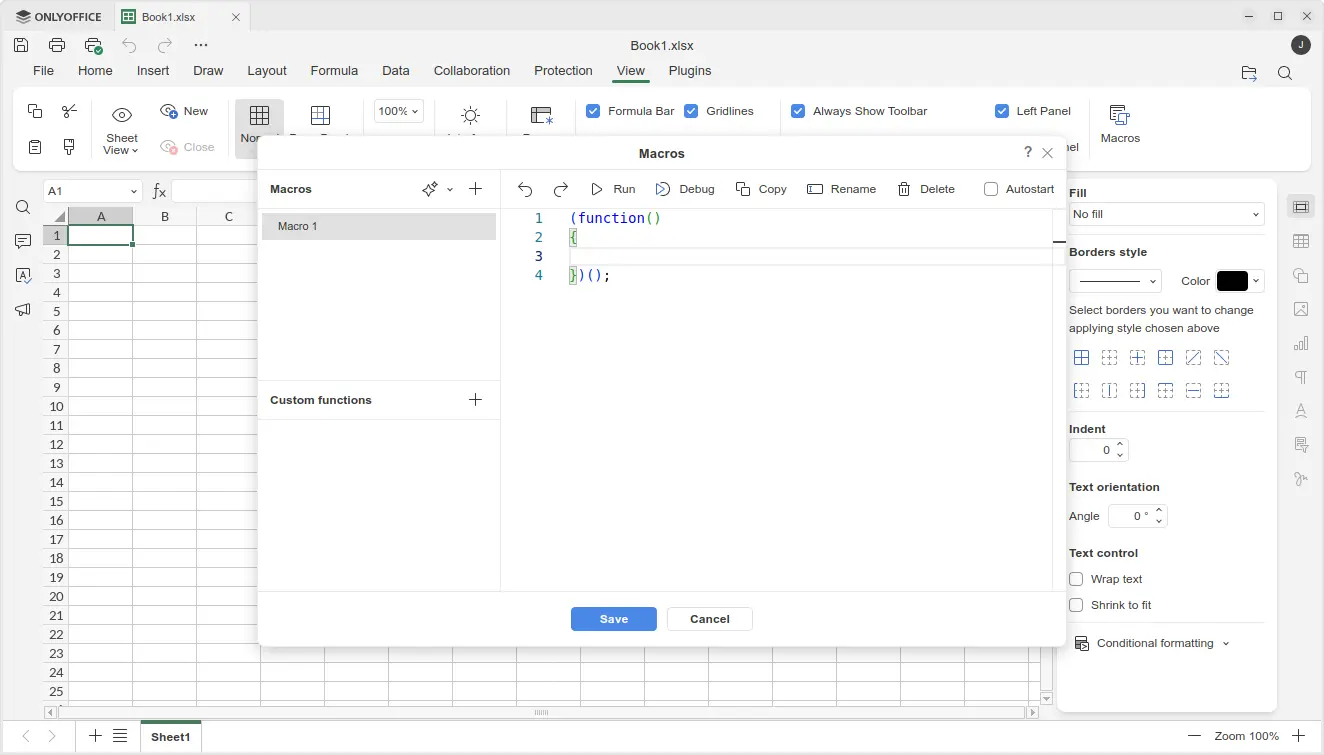Click the Copy icon in the ribbon
Viewport: 1324px width, 755px height.
point(35,111)
